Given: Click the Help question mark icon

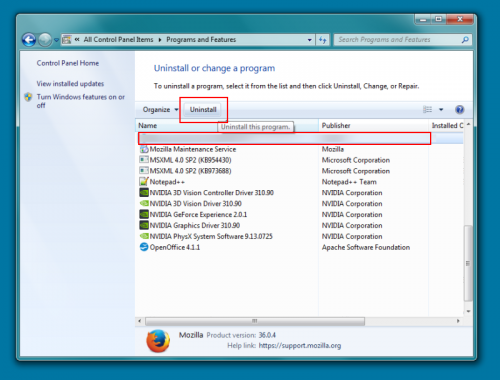Looking at the screenshot, I should click(459, 109).
